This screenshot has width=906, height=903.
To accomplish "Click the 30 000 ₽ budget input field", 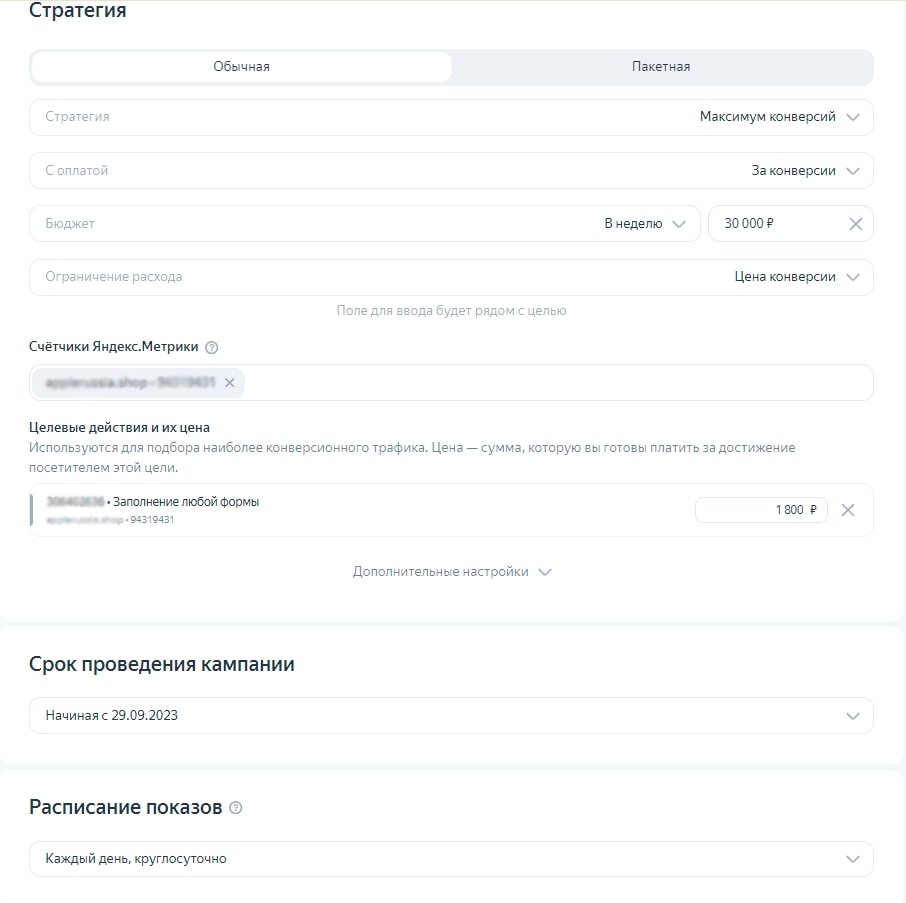I will [790, 224].
